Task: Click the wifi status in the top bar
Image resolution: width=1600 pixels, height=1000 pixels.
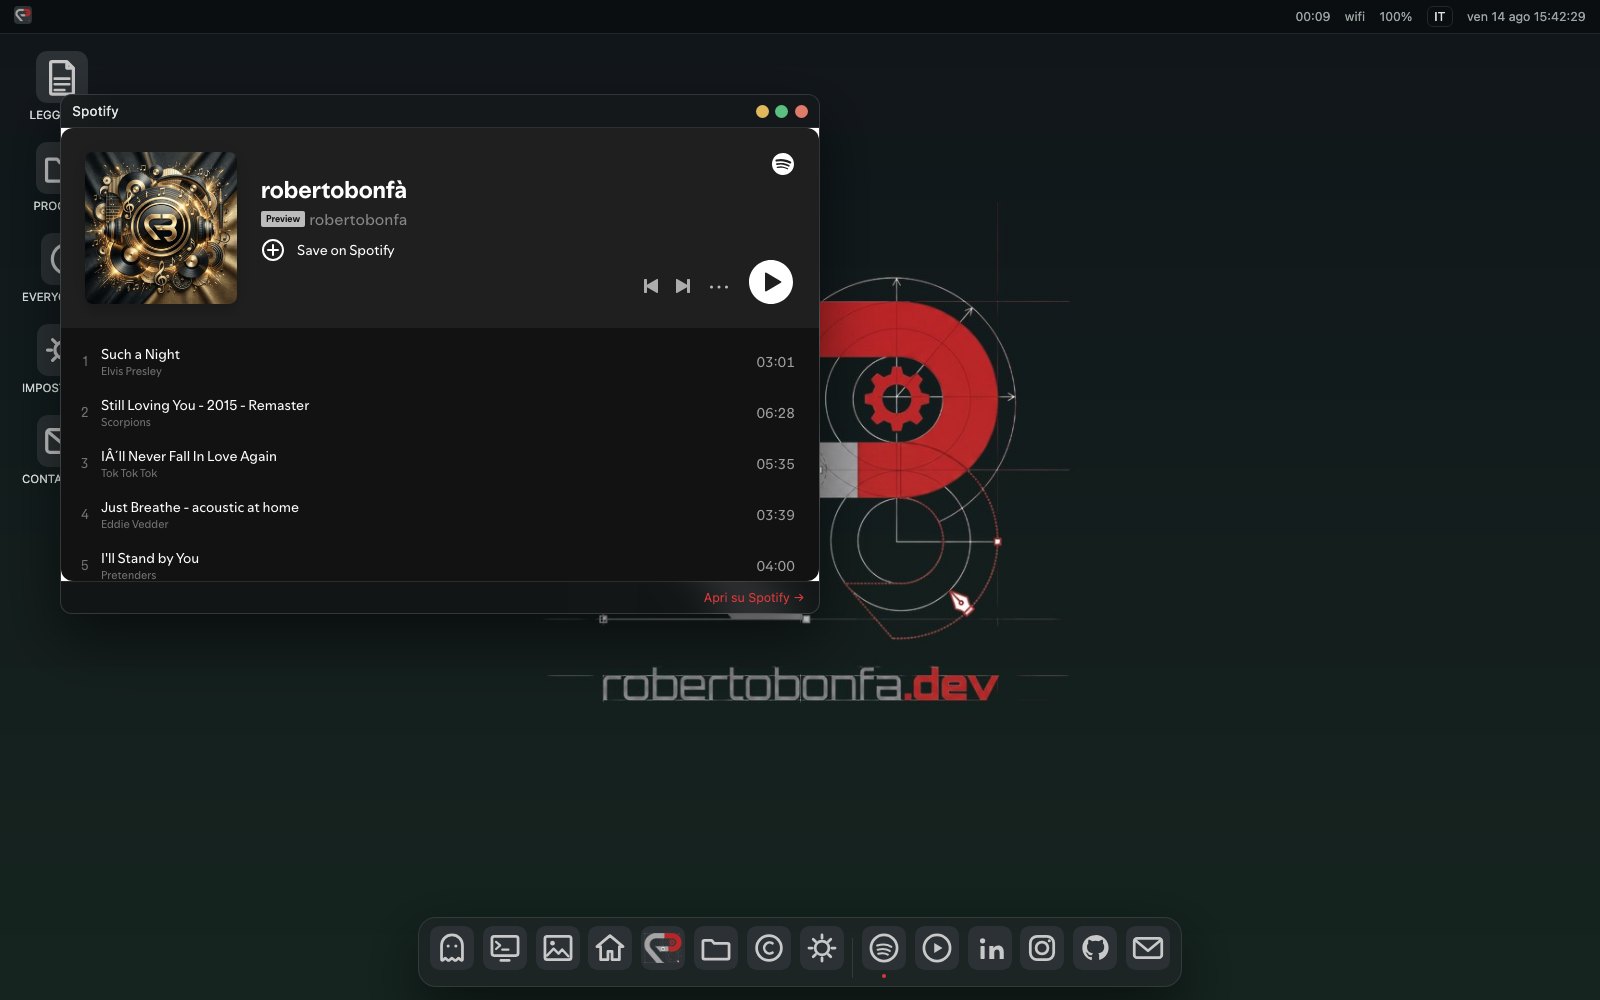Action: (1355, 16)
